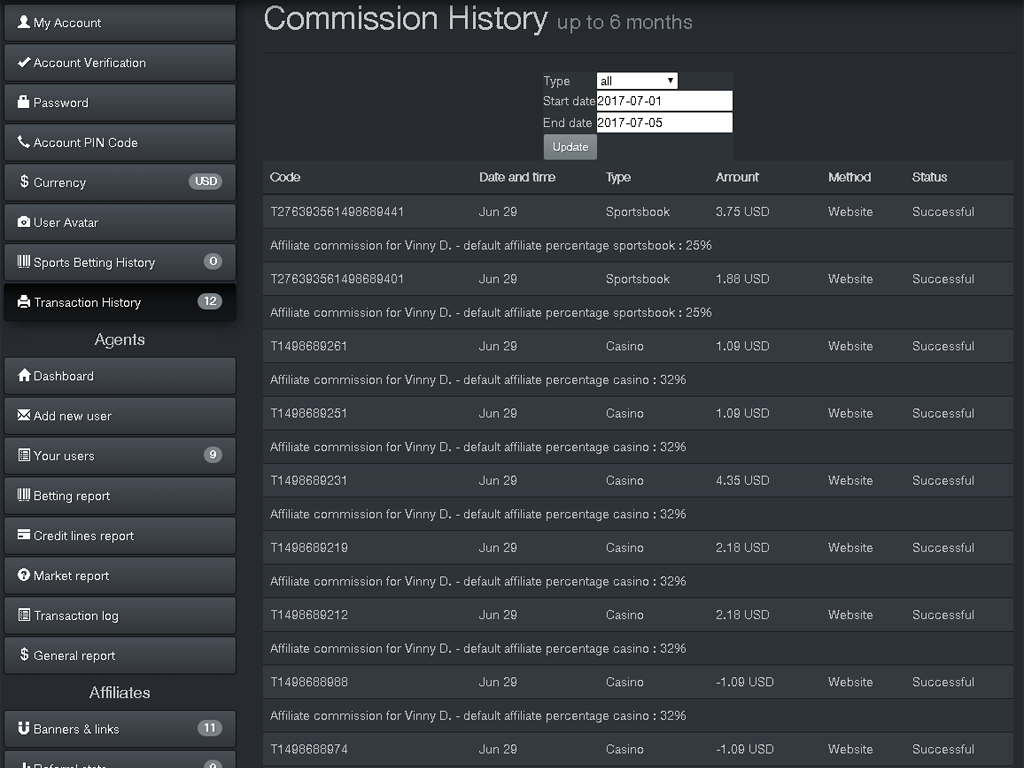
Task: Select transaction row T276393561498689441
Action: click(337, 212)
